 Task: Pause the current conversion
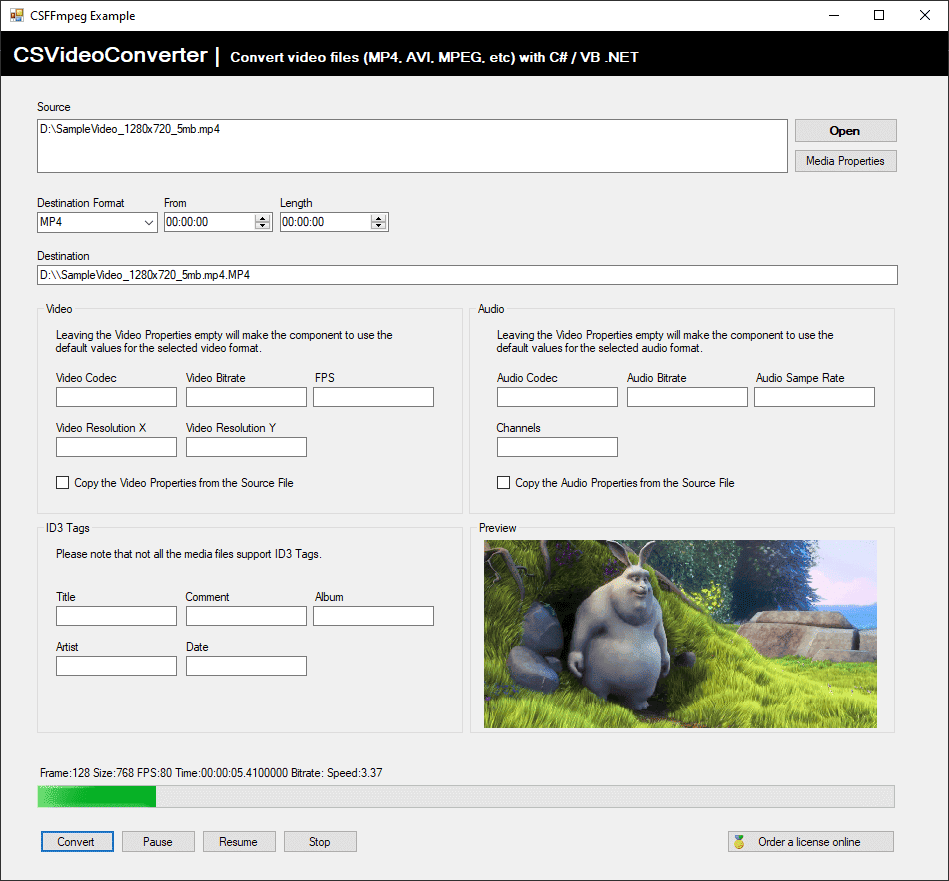pyautogui.click(x=157, y=841)
